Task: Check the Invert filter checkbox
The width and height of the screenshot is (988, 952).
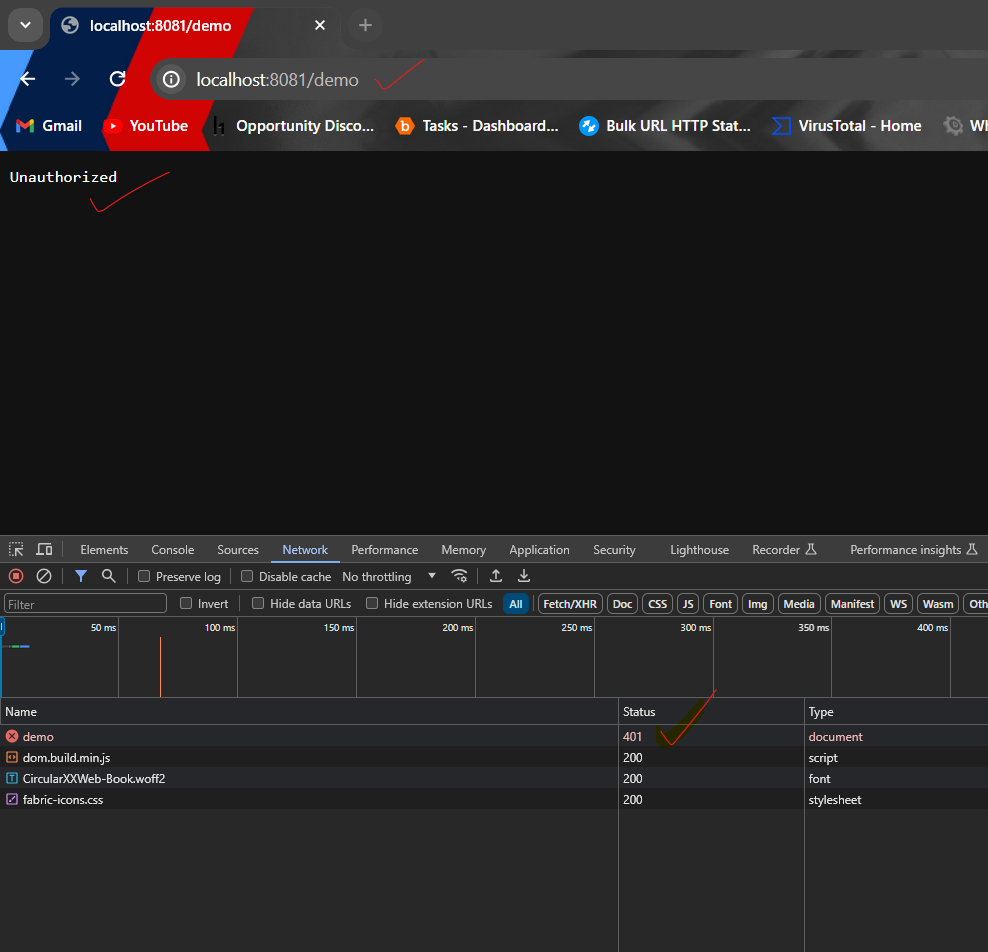Action: click(186, 604)
